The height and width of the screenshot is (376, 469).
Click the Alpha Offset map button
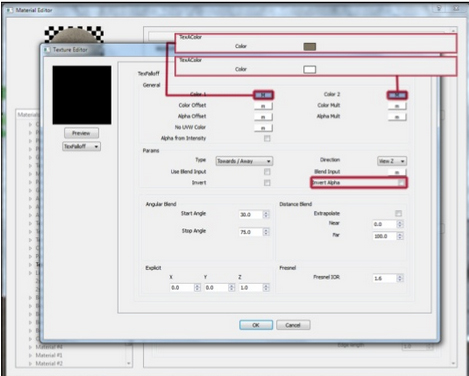point(263,117)
